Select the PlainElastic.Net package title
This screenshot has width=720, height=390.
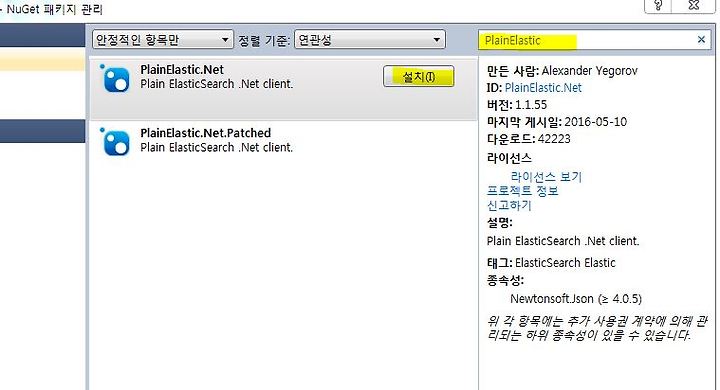[x=182, y=70]
